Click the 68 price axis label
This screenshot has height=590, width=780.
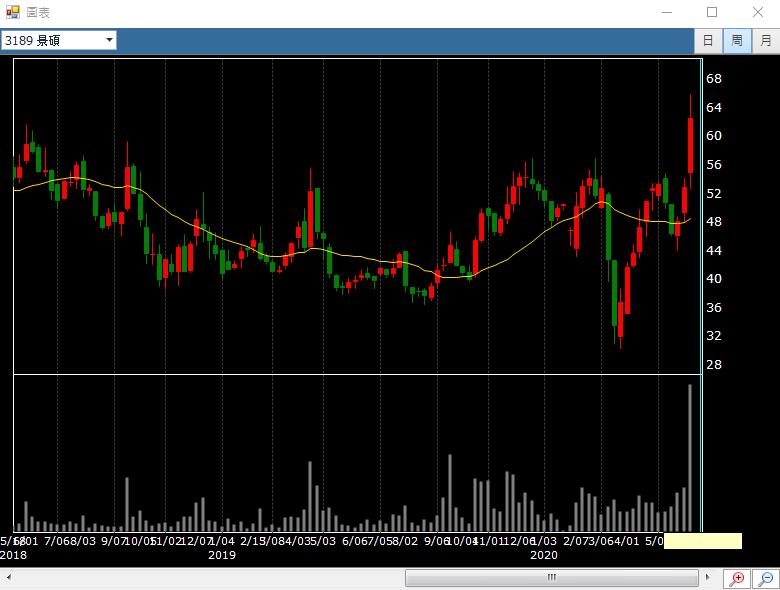[714, 79]
